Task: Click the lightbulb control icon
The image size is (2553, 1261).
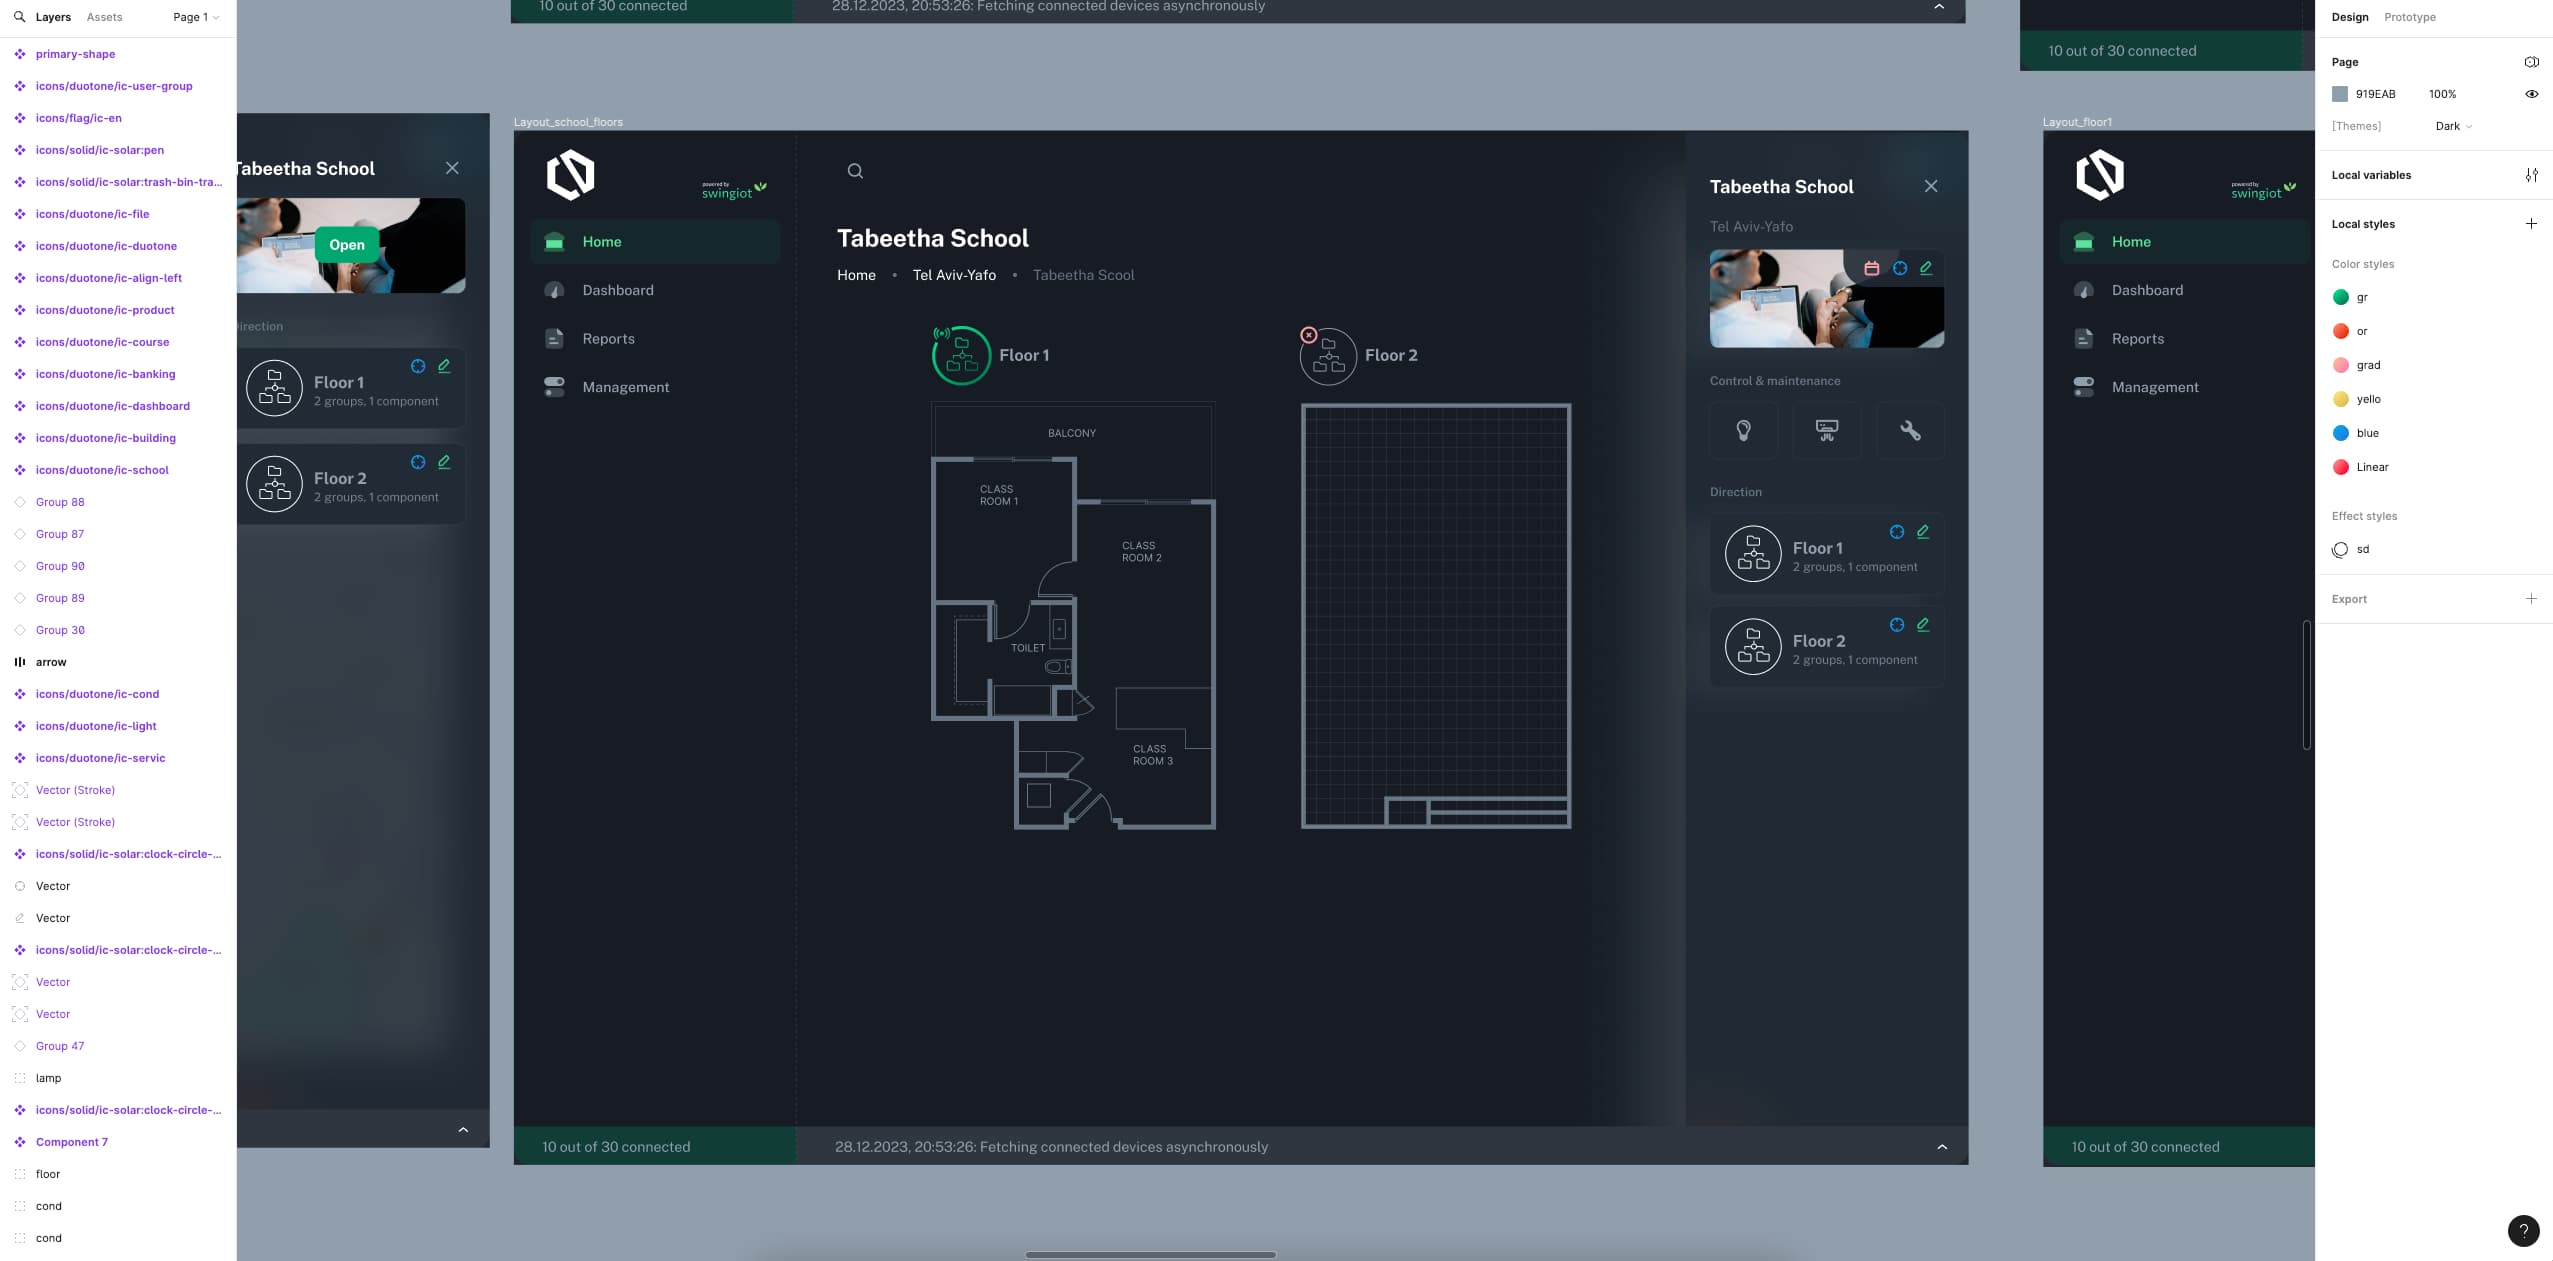Action: coord(1743,430)
